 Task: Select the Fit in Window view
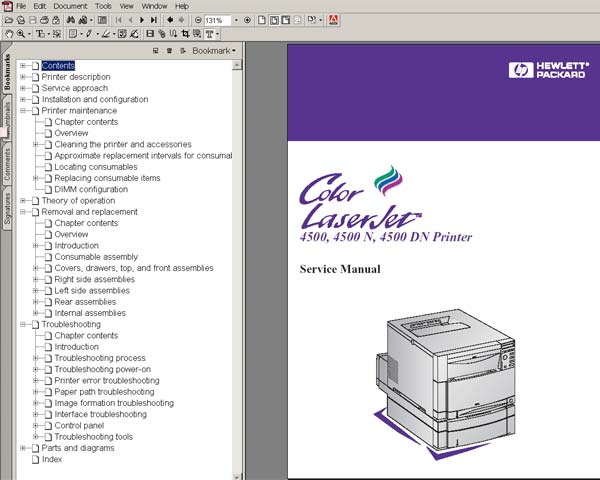tap(274, 20)
